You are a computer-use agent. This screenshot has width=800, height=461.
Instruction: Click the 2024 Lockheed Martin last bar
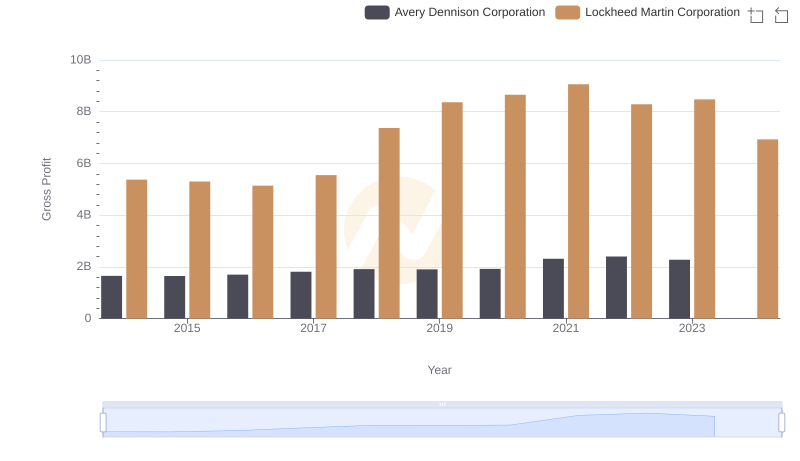[767, 229]
